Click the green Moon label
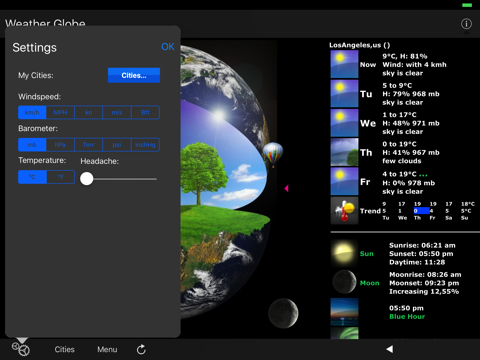This screenshot has height=360, width=480. [x=370, y=283]
